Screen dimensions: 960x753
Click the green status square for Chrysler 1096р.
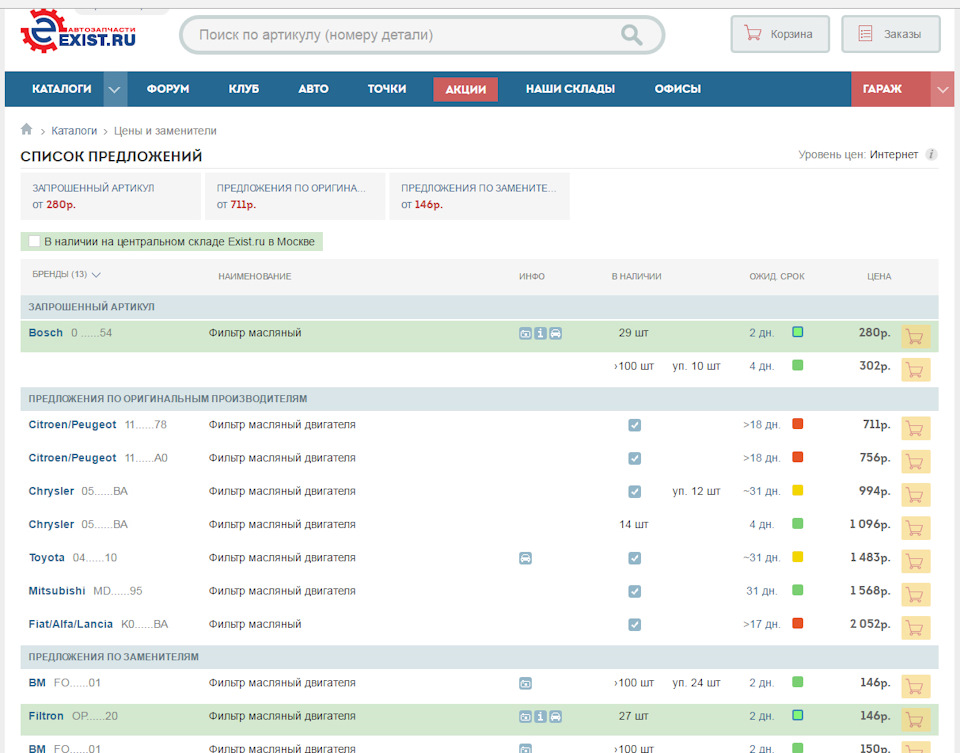point(797,524)
